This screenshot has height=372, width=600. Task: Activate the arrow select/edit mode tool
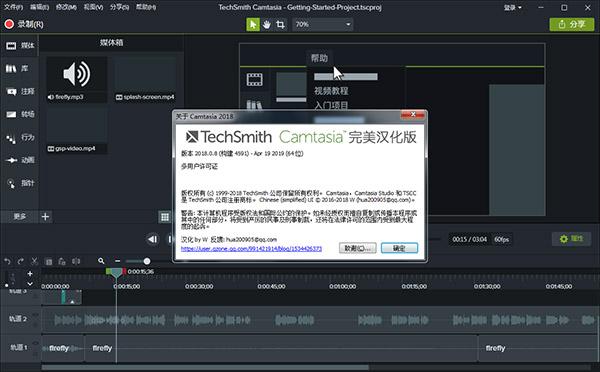point(253,24)
